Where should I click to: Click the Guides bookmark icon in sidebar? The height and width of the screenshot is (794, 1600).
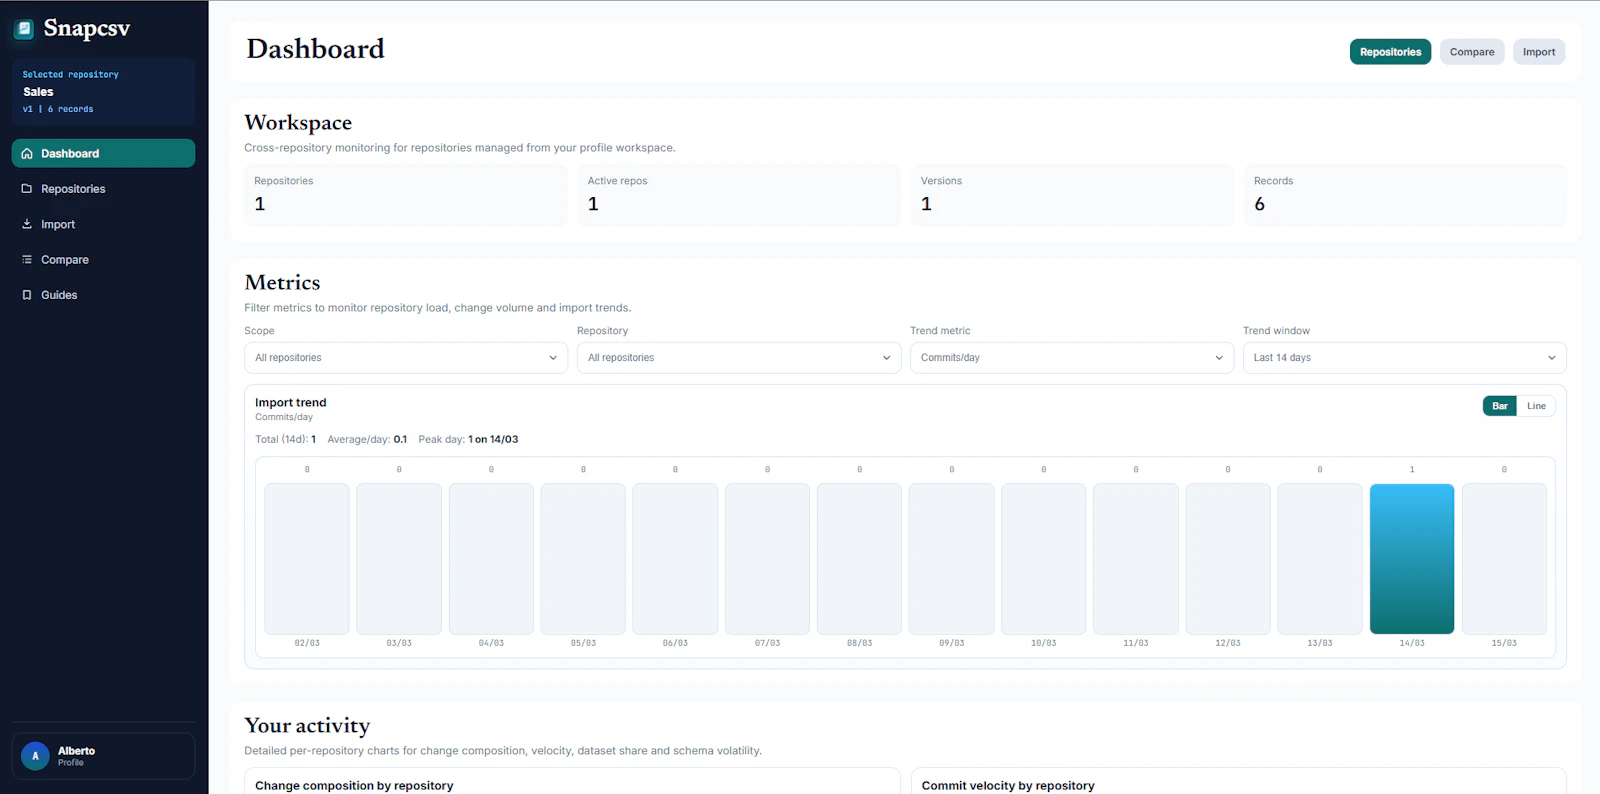27,295
